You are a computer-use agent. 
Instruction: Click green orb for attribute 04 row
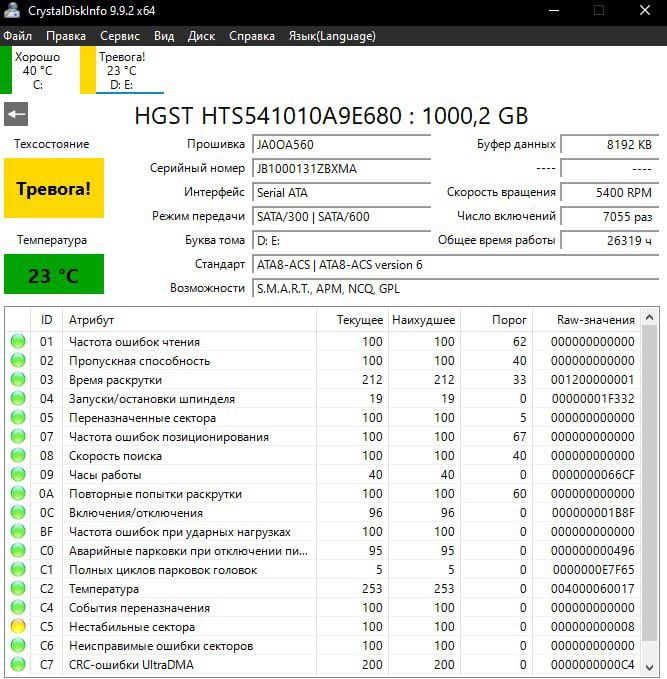point(18,398)
